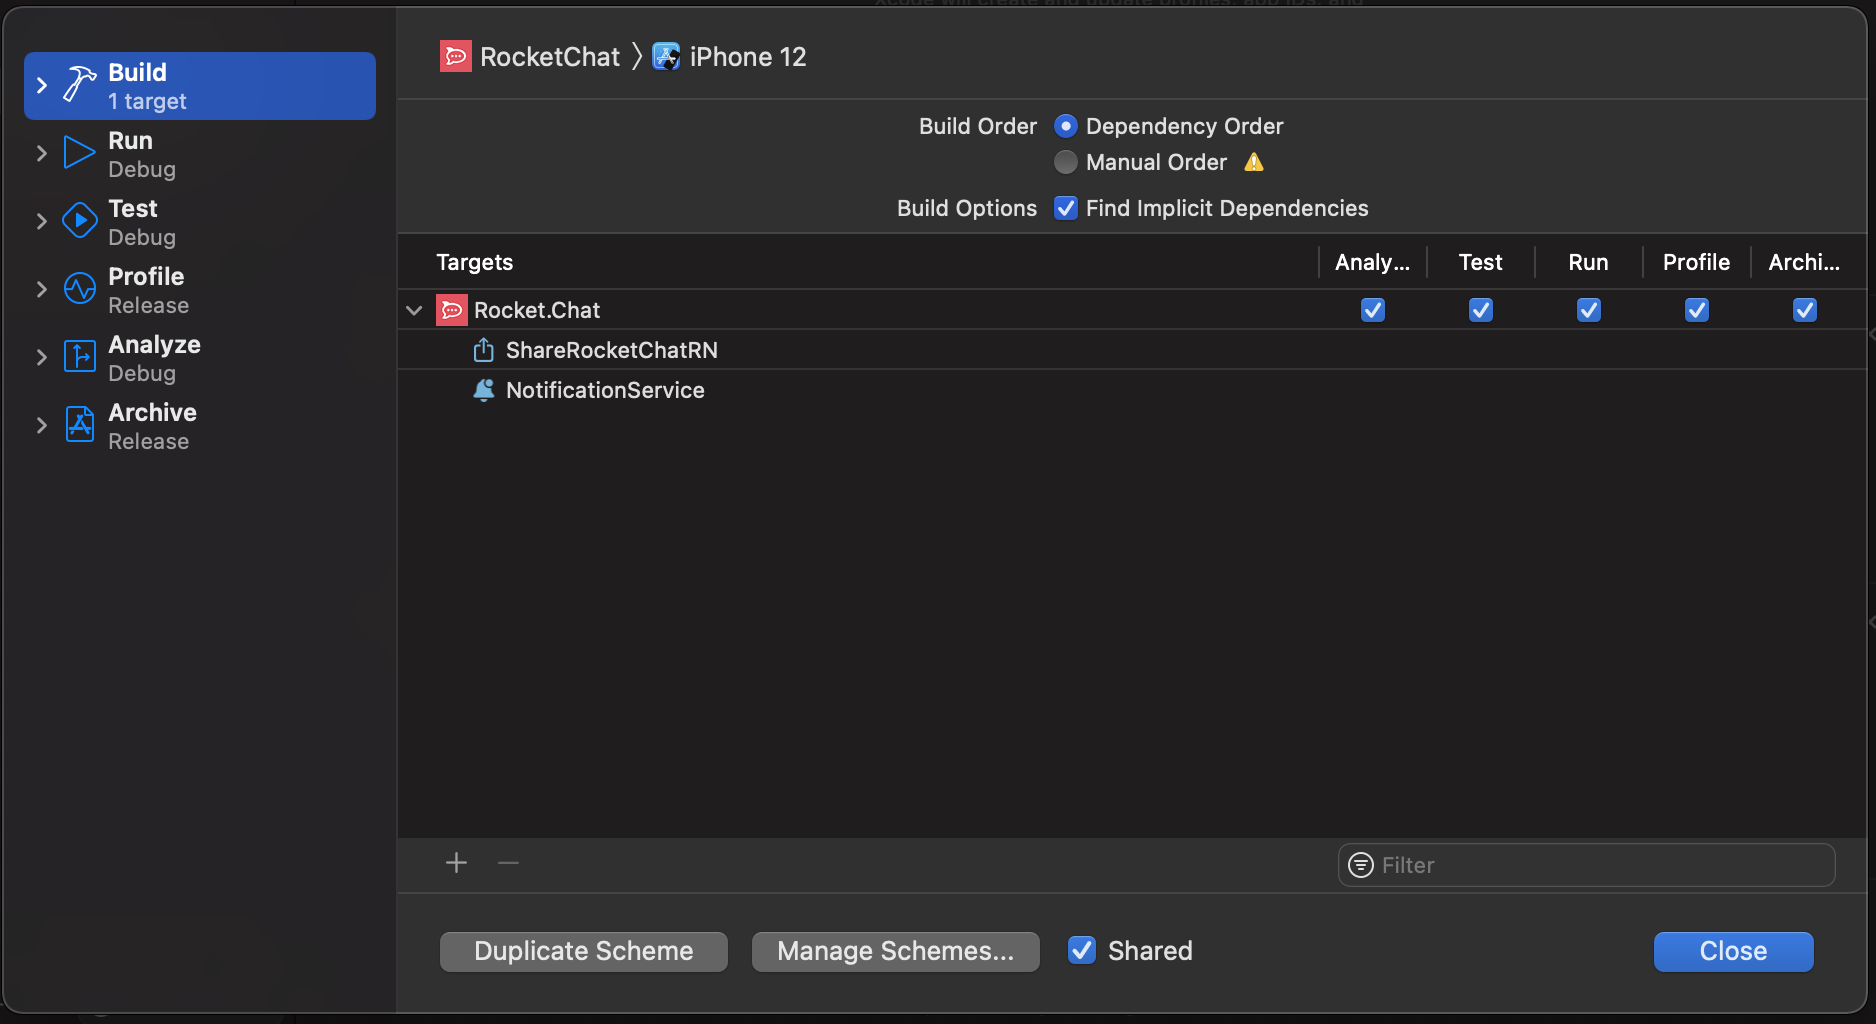Image resolution: width=1876 pixels, height=1024 pixels.
Task: Click the Test diamond icon
Action: (80, 221)
